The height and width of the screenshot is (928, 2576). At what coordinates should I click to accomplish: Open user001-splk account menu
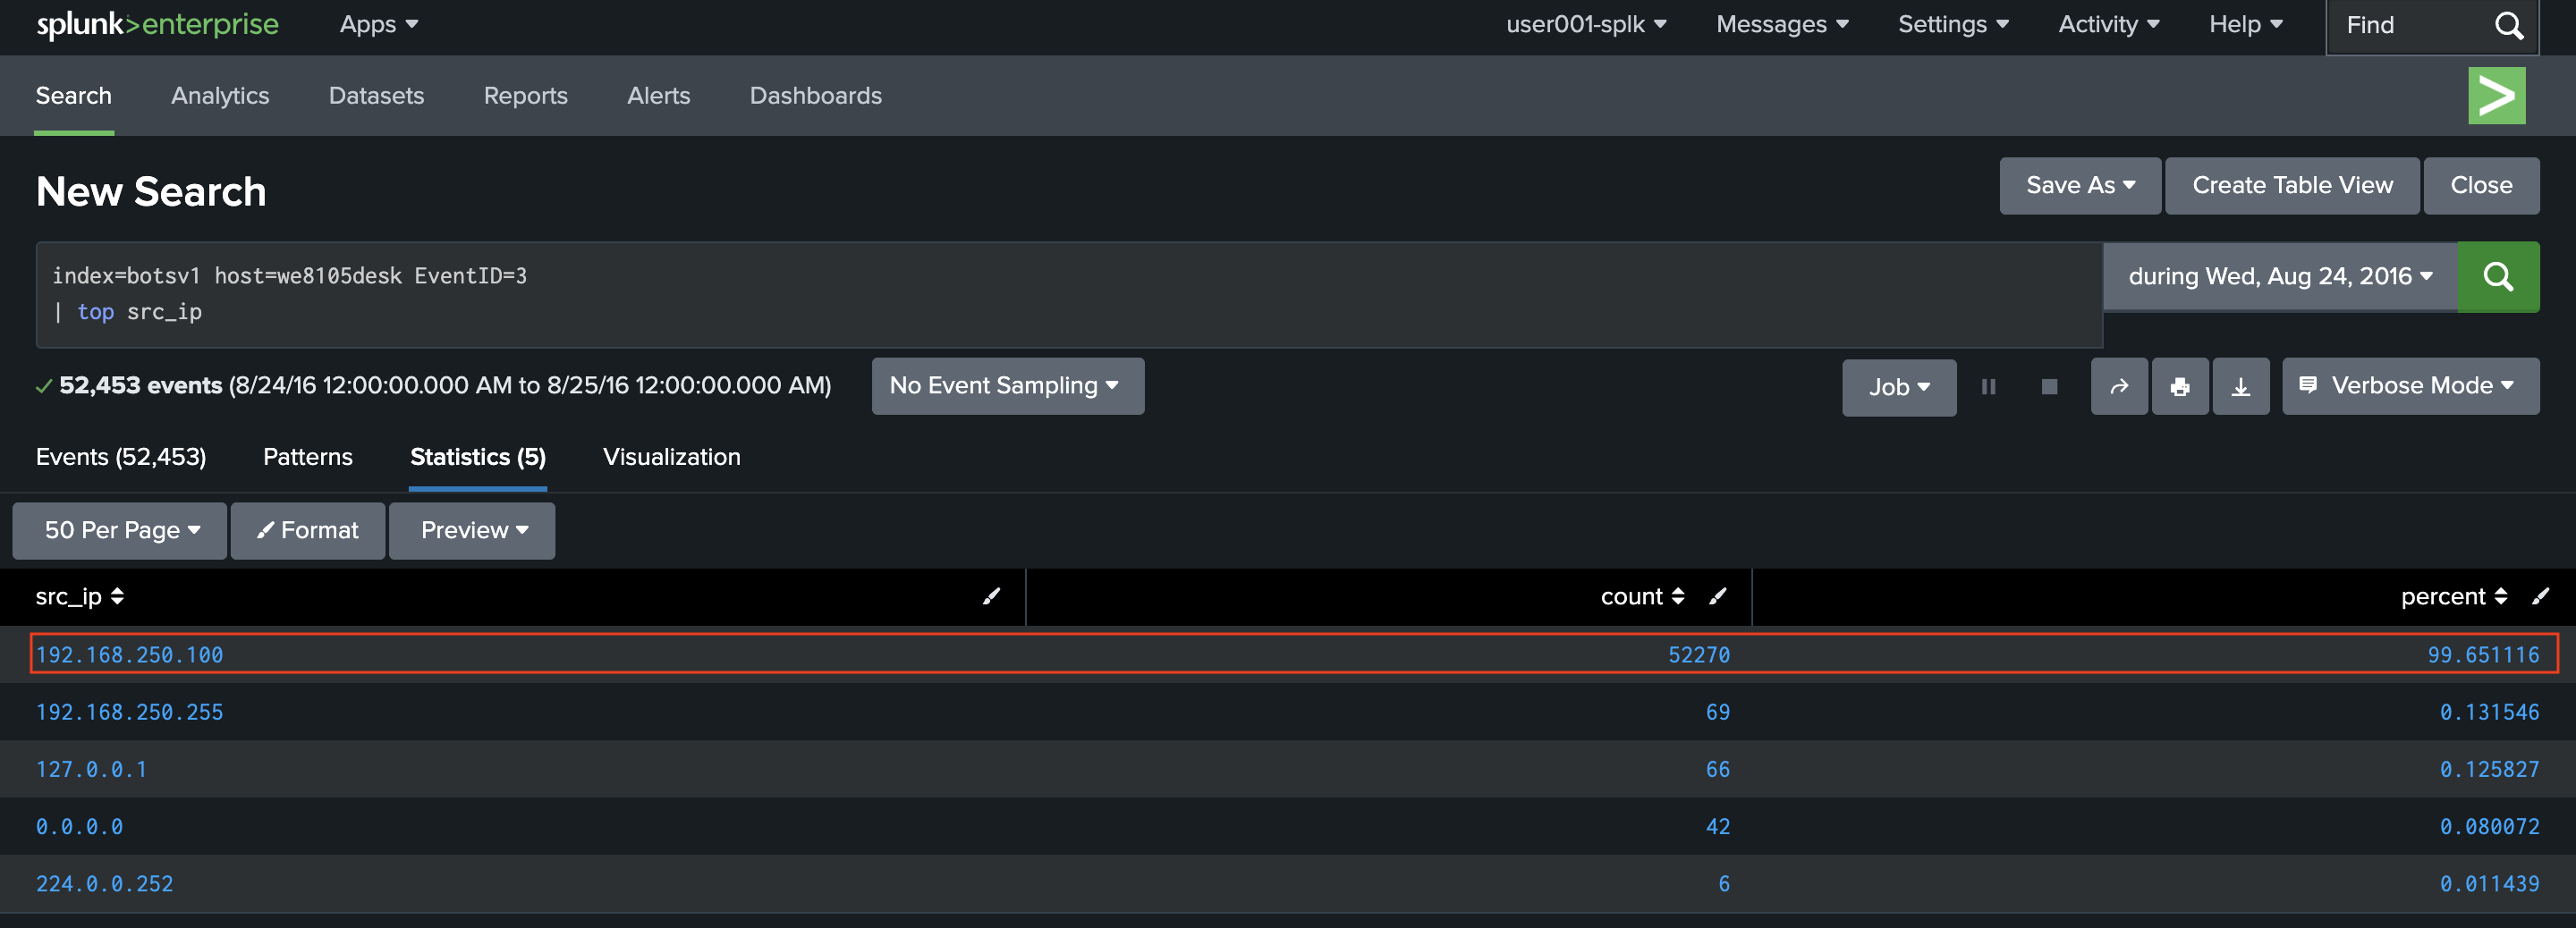click(1586, 24)
